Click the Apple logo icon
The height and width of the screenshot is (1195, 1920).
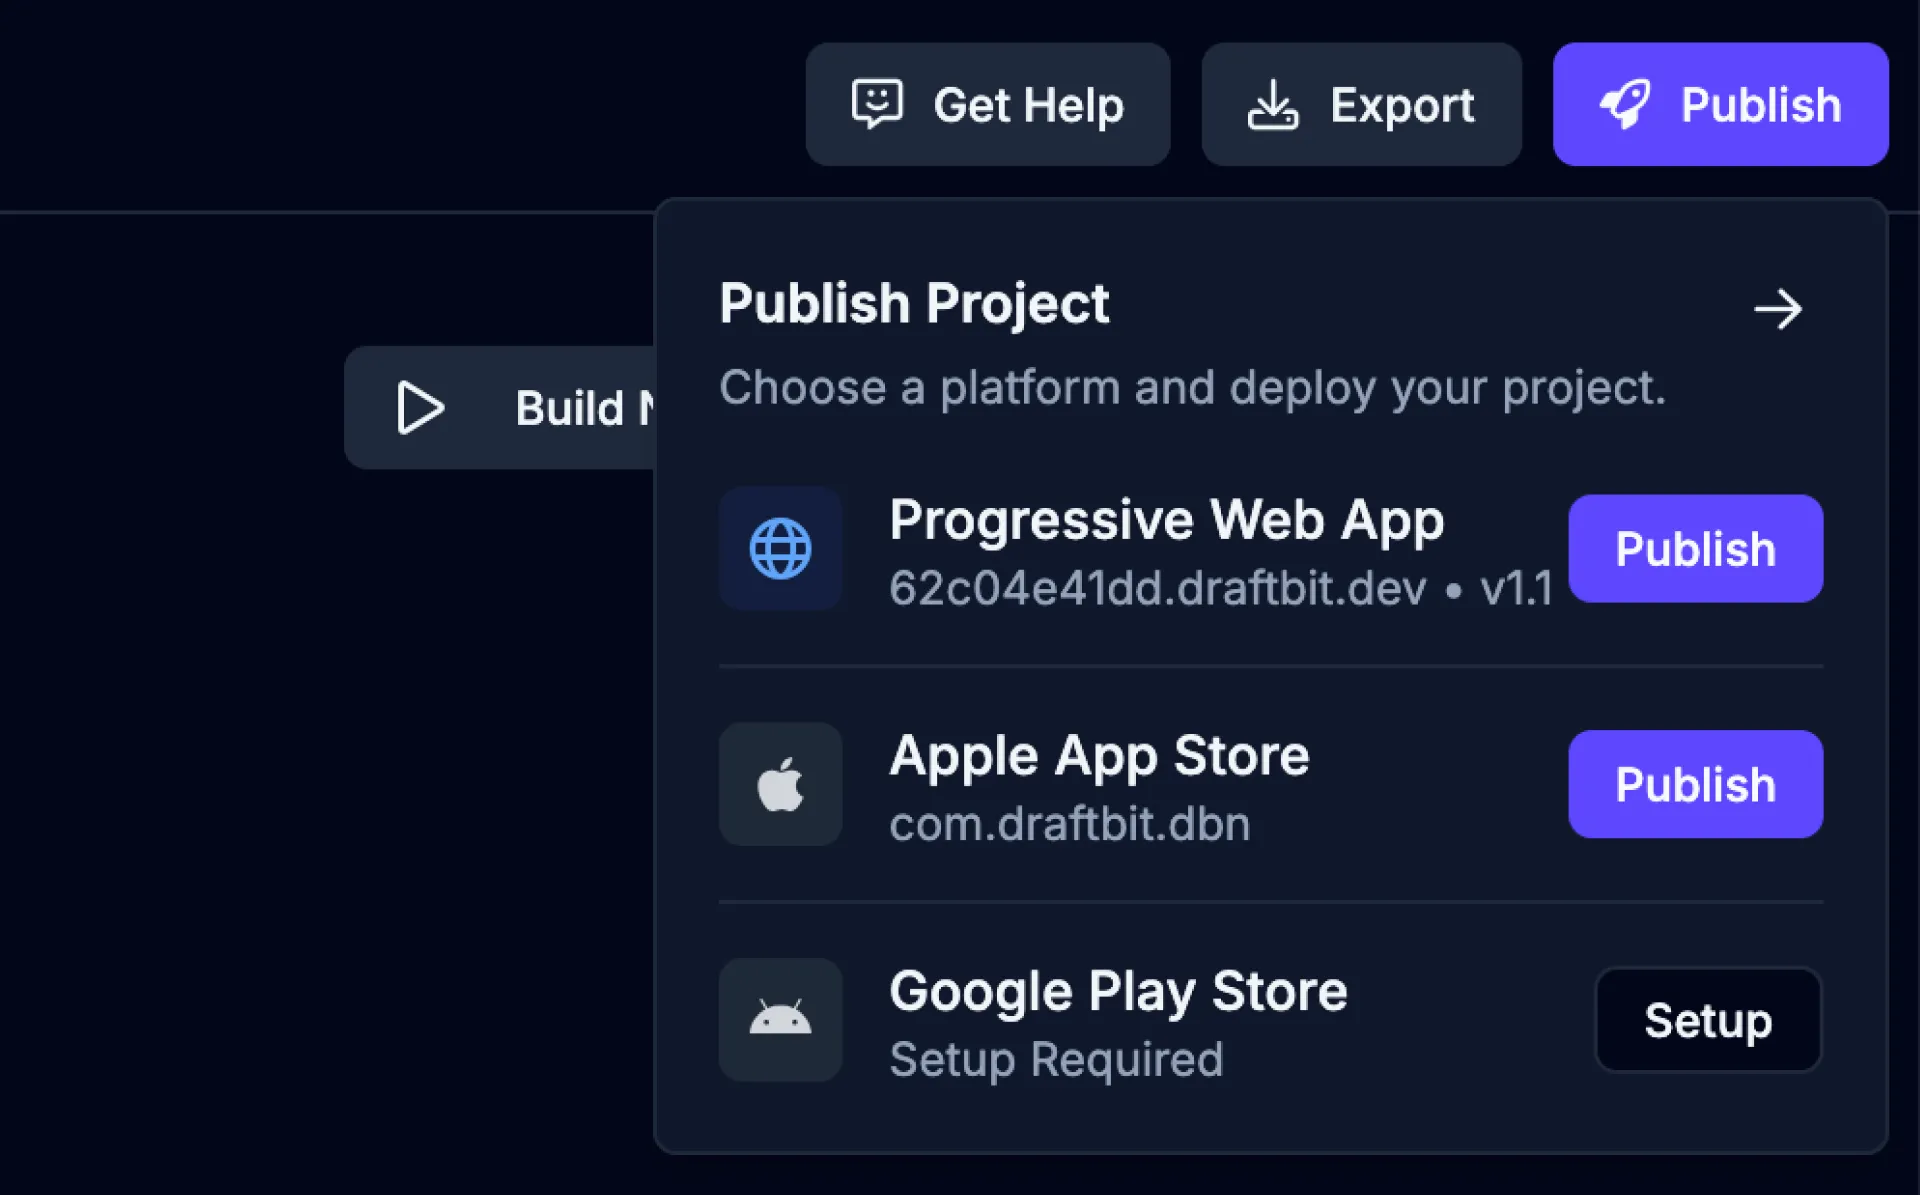coord(780,784)
